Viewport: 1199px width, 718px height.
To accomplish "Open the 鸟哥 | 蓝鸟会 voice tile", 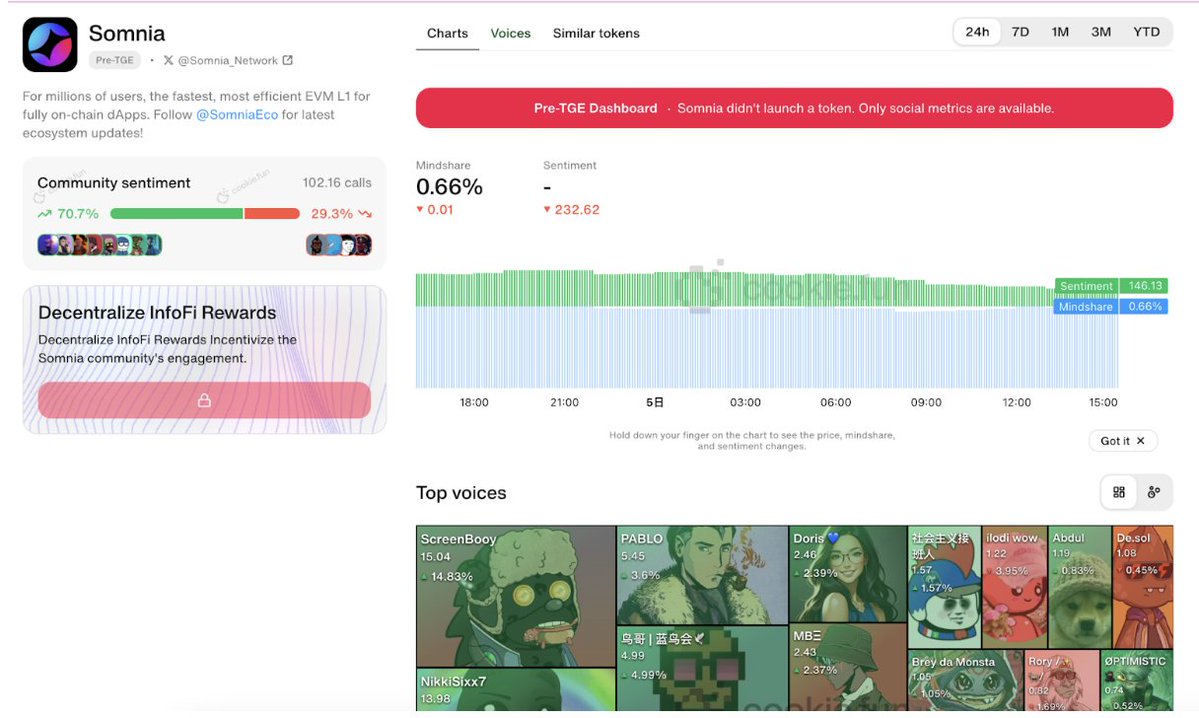I will (x=702, y=668).
